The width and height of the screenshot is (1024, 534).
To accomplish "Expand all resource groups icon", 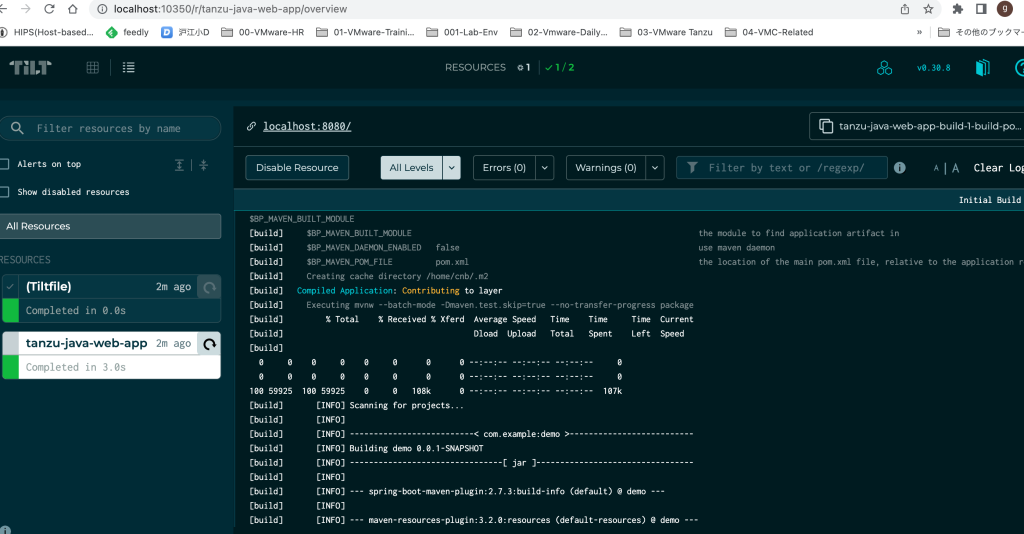I will (x=180, y=164).
